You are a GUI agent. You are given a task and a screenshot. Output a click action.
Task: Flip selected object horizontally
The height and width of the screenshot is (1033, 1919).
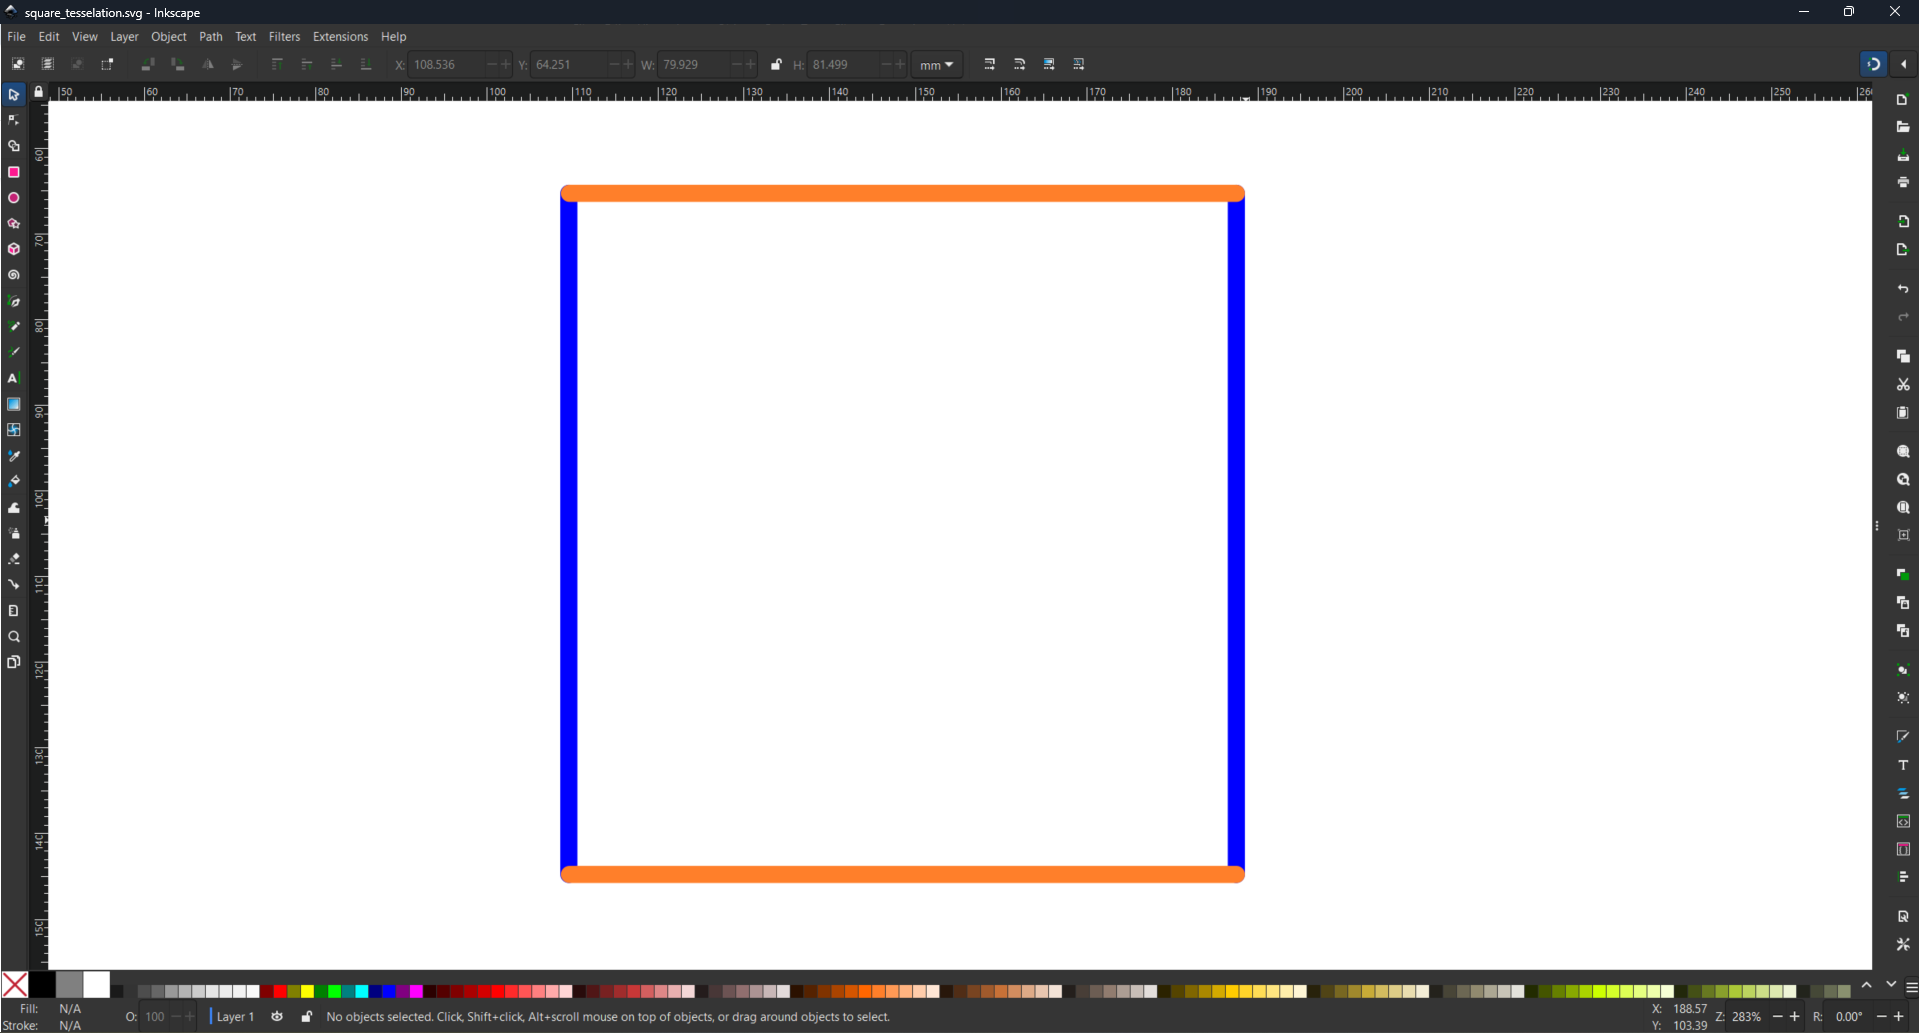point(208,64)
